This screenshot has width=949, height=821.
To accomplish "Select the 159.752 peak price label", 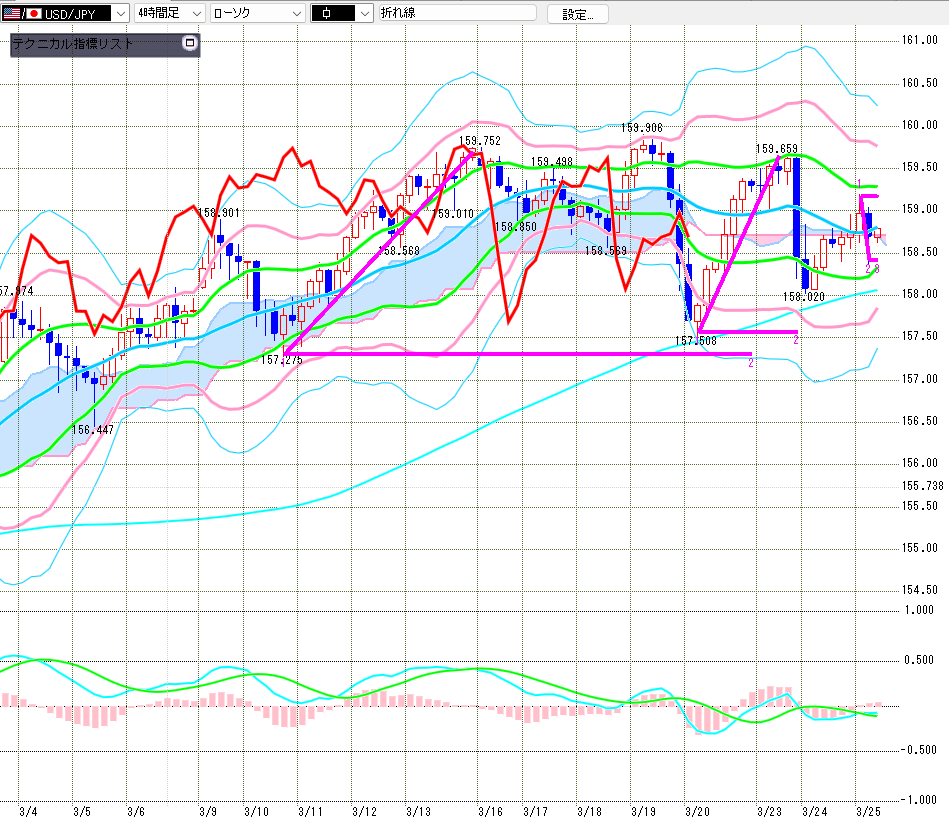I will (480, 141).
